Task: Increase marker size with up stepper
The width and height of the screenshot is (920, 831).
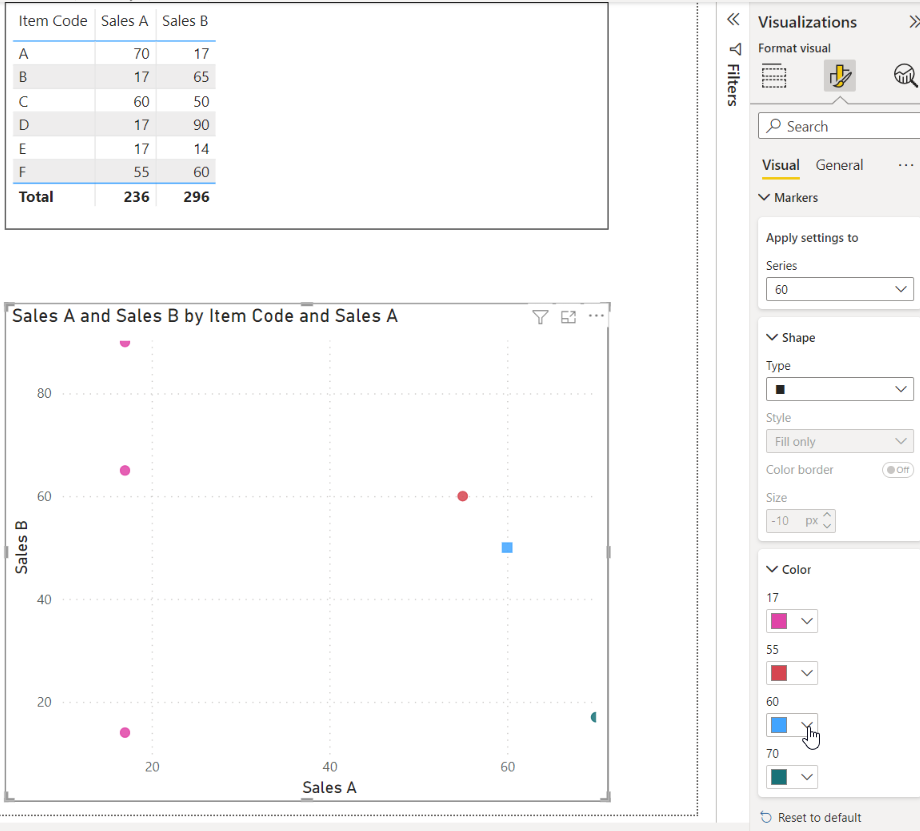Action: click(827, 515)
